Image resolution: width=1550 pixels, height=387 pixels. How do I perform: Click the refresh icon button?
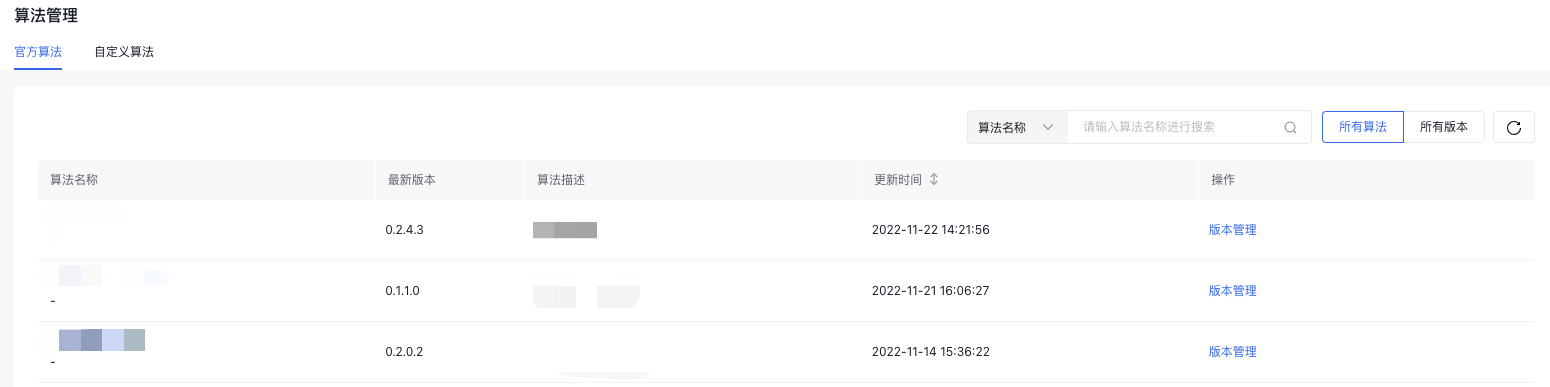(1513, 127)
